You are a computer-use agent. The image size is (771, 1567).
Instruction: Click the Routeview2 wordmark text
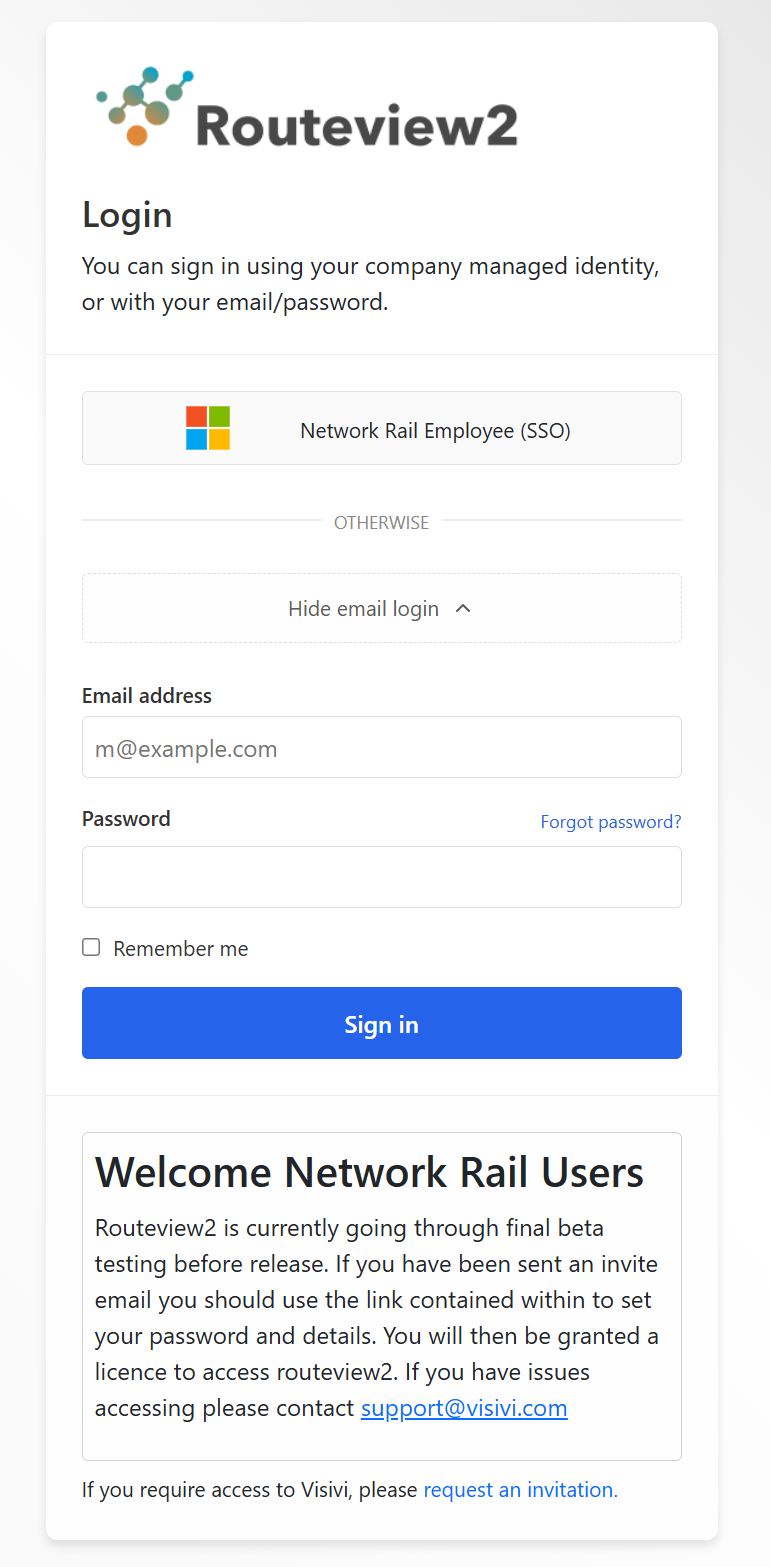pos(357,126)
